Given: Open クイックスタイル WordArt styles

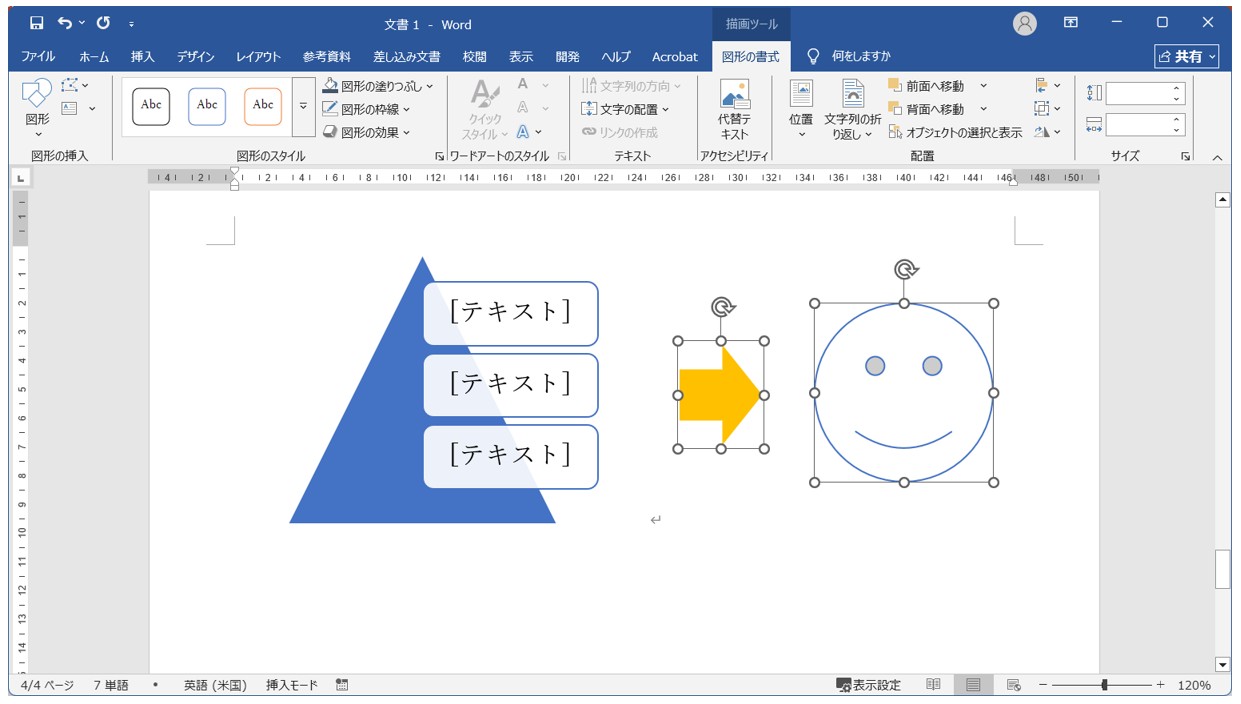Looking at the screenshot, I should (x=485, y=110).
